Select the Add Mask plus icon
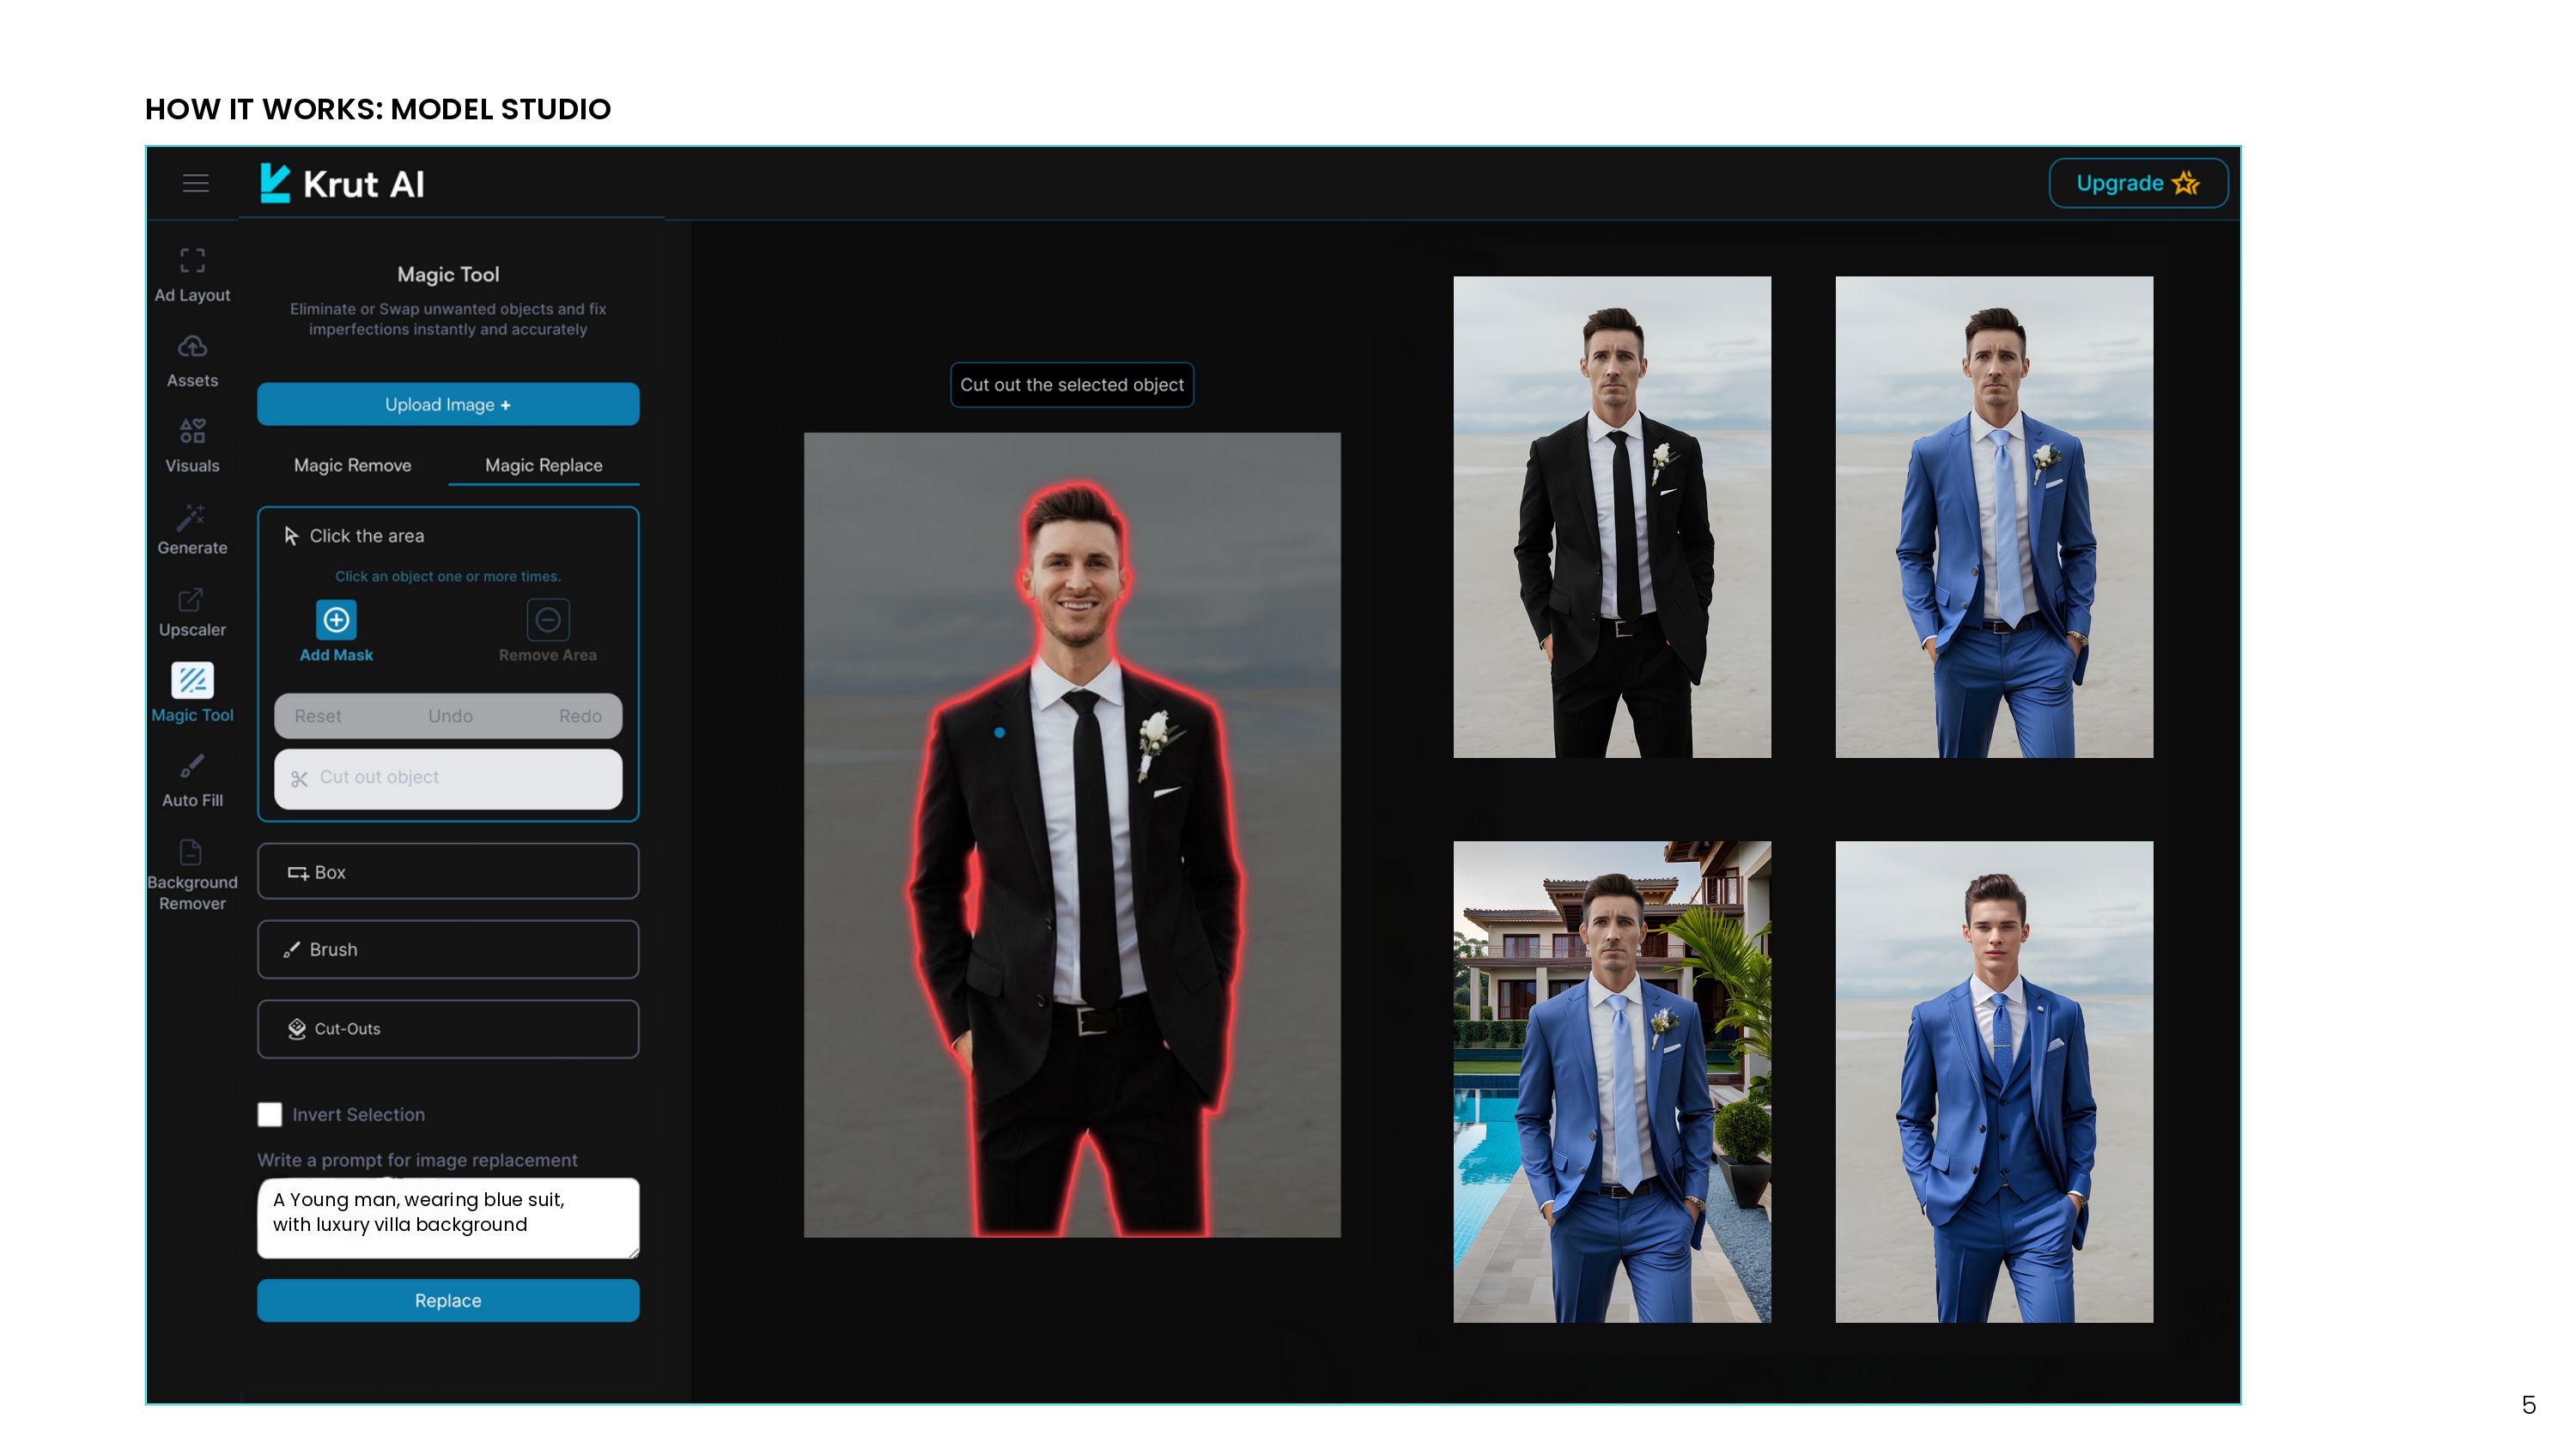This screenshot has width=2576, height=1449. [x=336, y=620]
